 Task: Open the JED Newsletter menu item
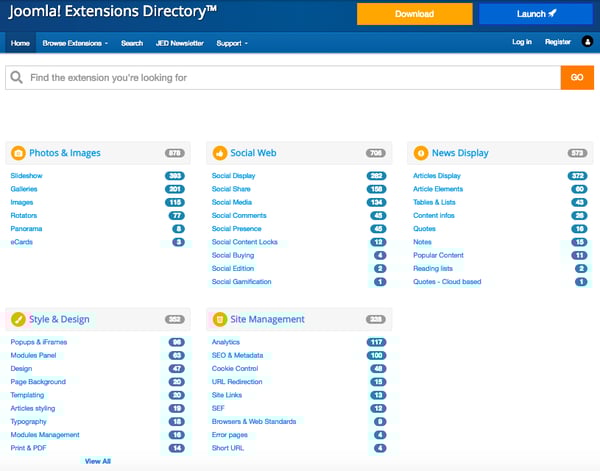click(179, 43)
